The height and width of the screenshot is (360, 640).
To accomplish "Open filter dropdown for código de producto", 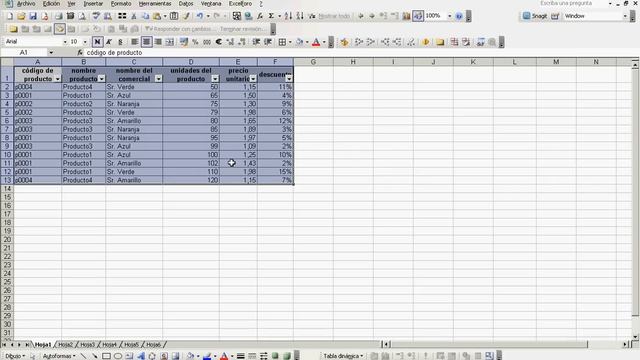I will click(x=58, y=79).
